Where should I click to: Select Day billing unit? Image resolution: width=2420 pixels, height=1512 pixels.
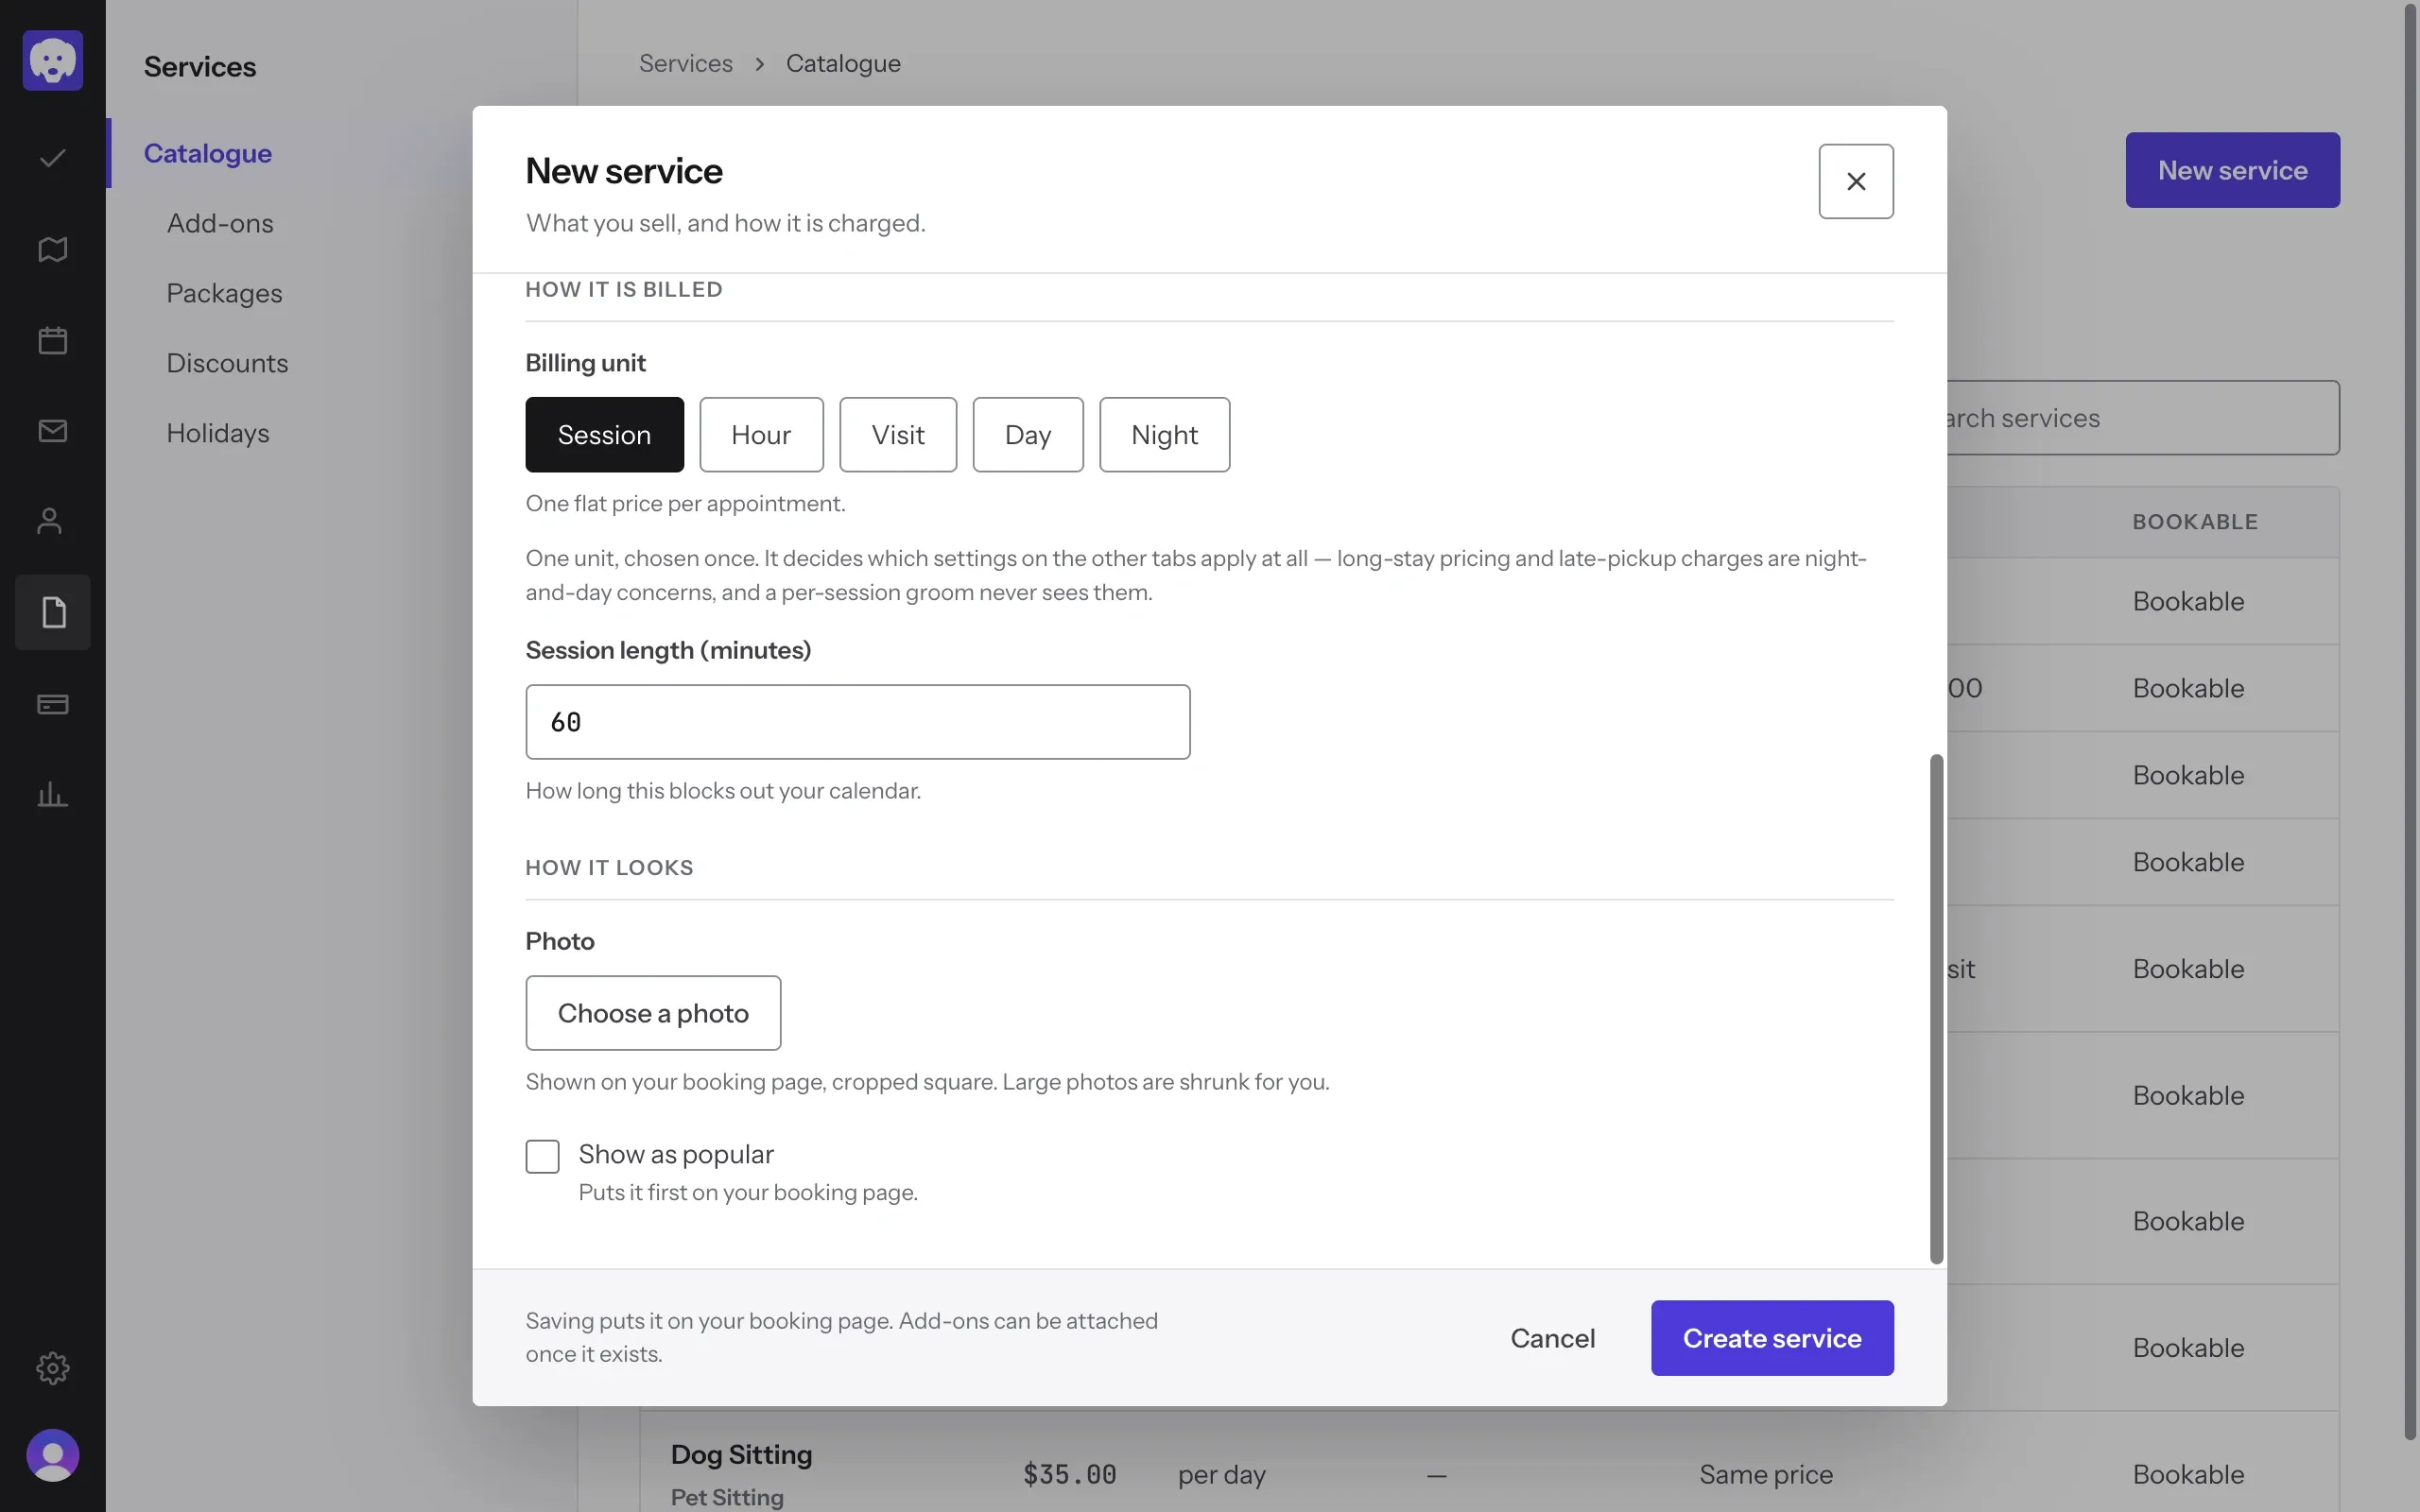click(x=1028, y=435)
